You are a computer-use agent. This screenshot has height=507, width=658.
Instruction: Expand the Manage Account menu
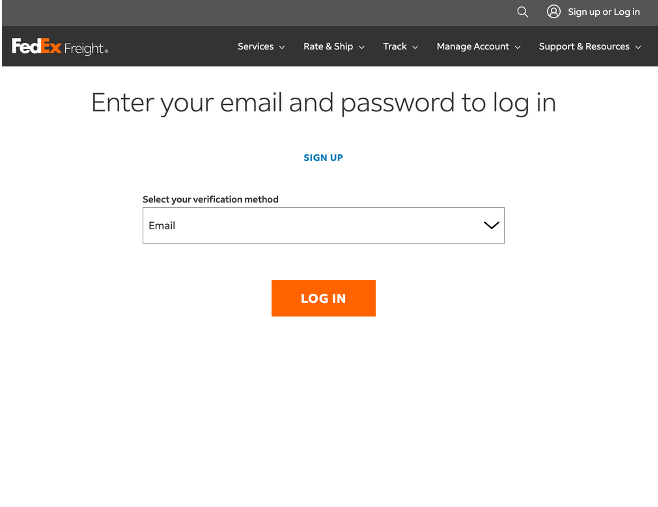pyautogui.click(x=478, y=47)
